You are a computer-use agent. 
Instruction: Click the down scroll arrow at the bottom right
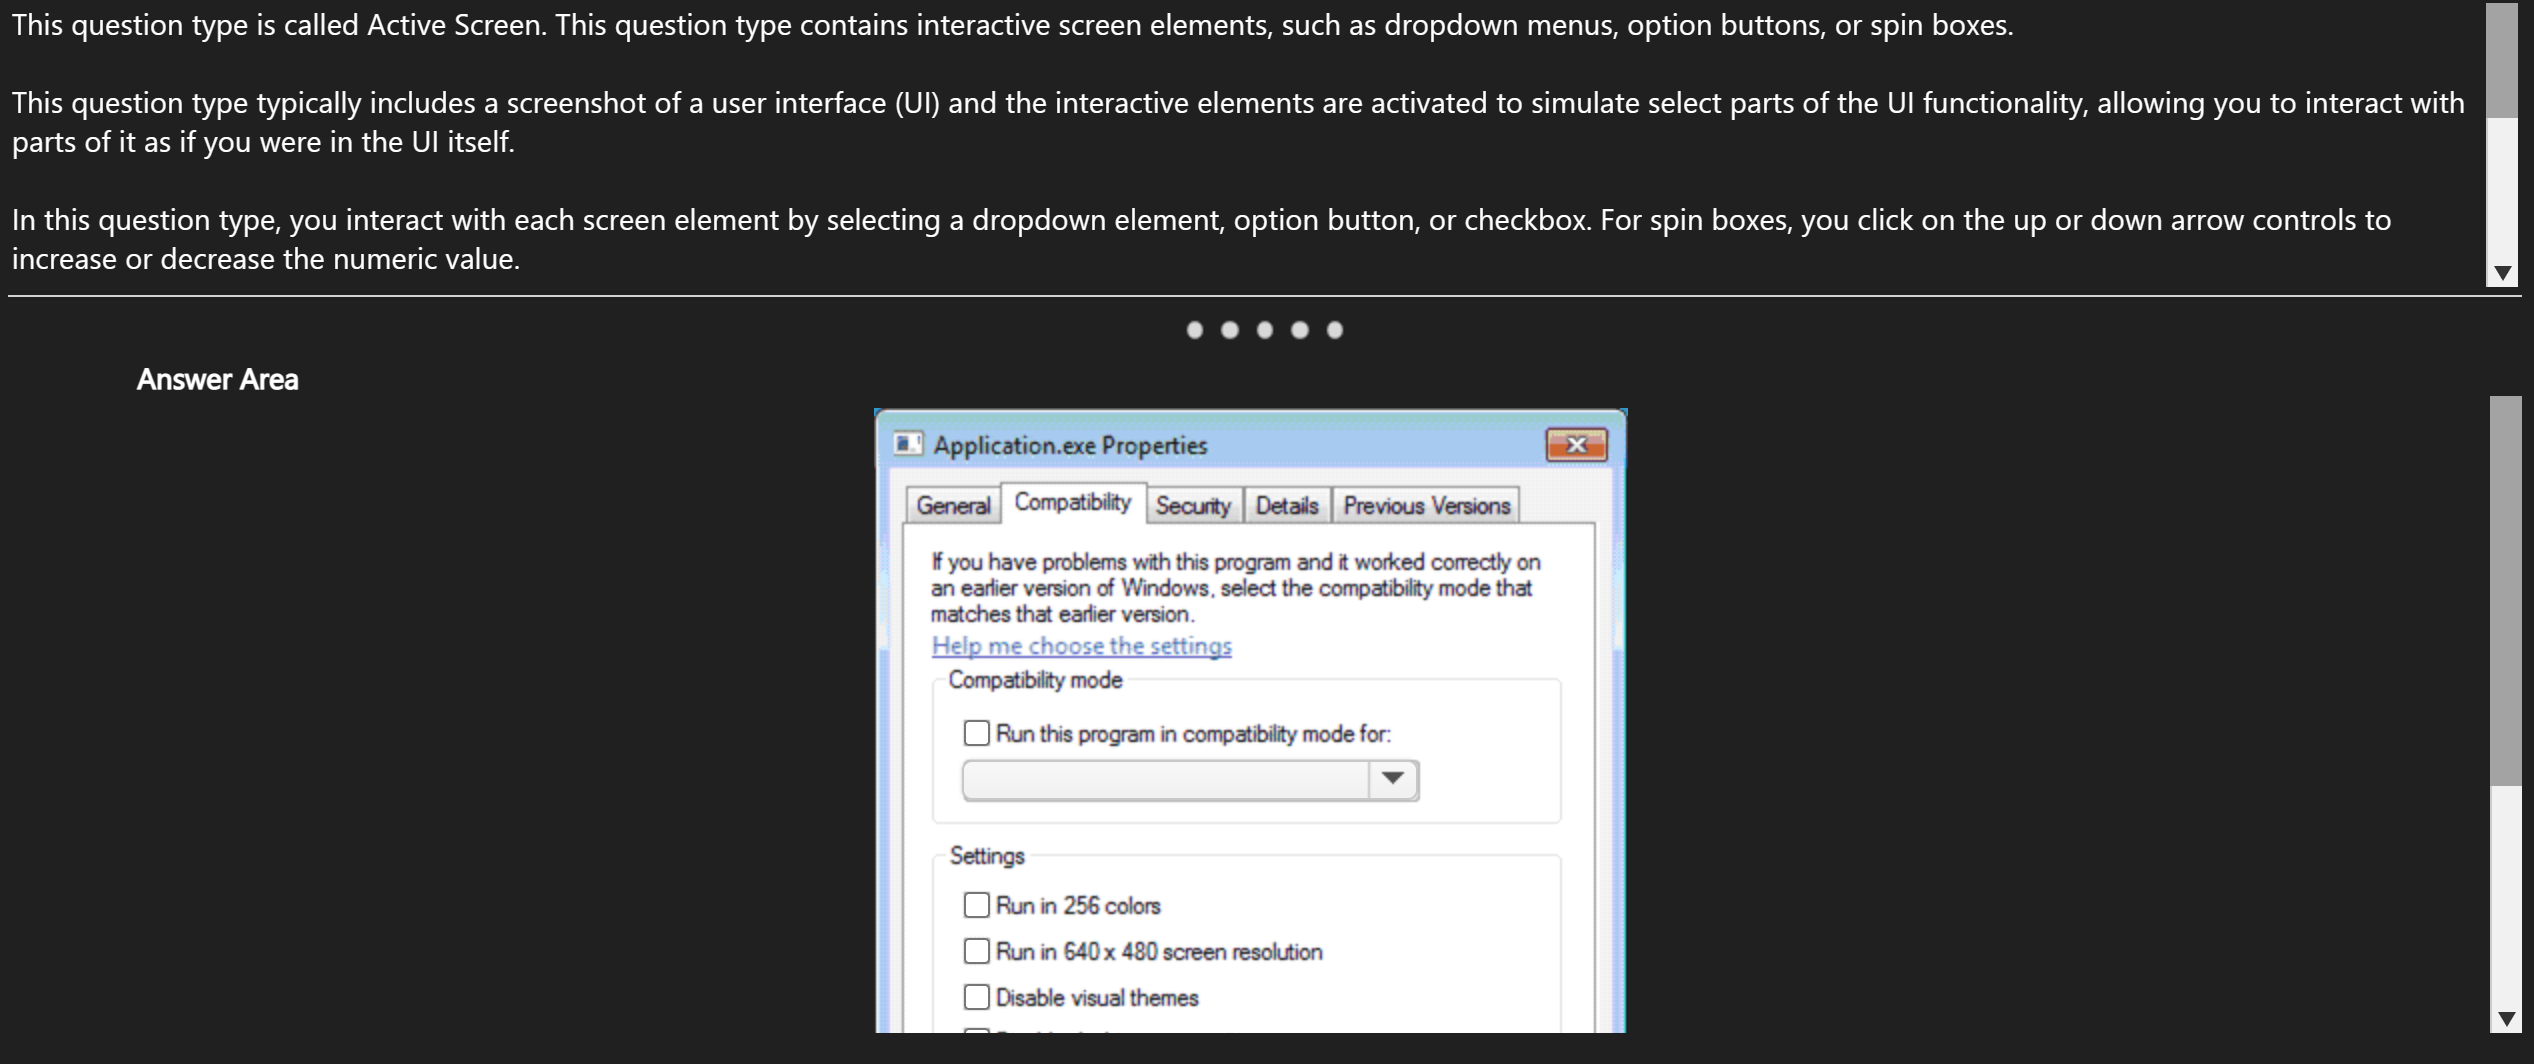(x=2506, y=1018)
